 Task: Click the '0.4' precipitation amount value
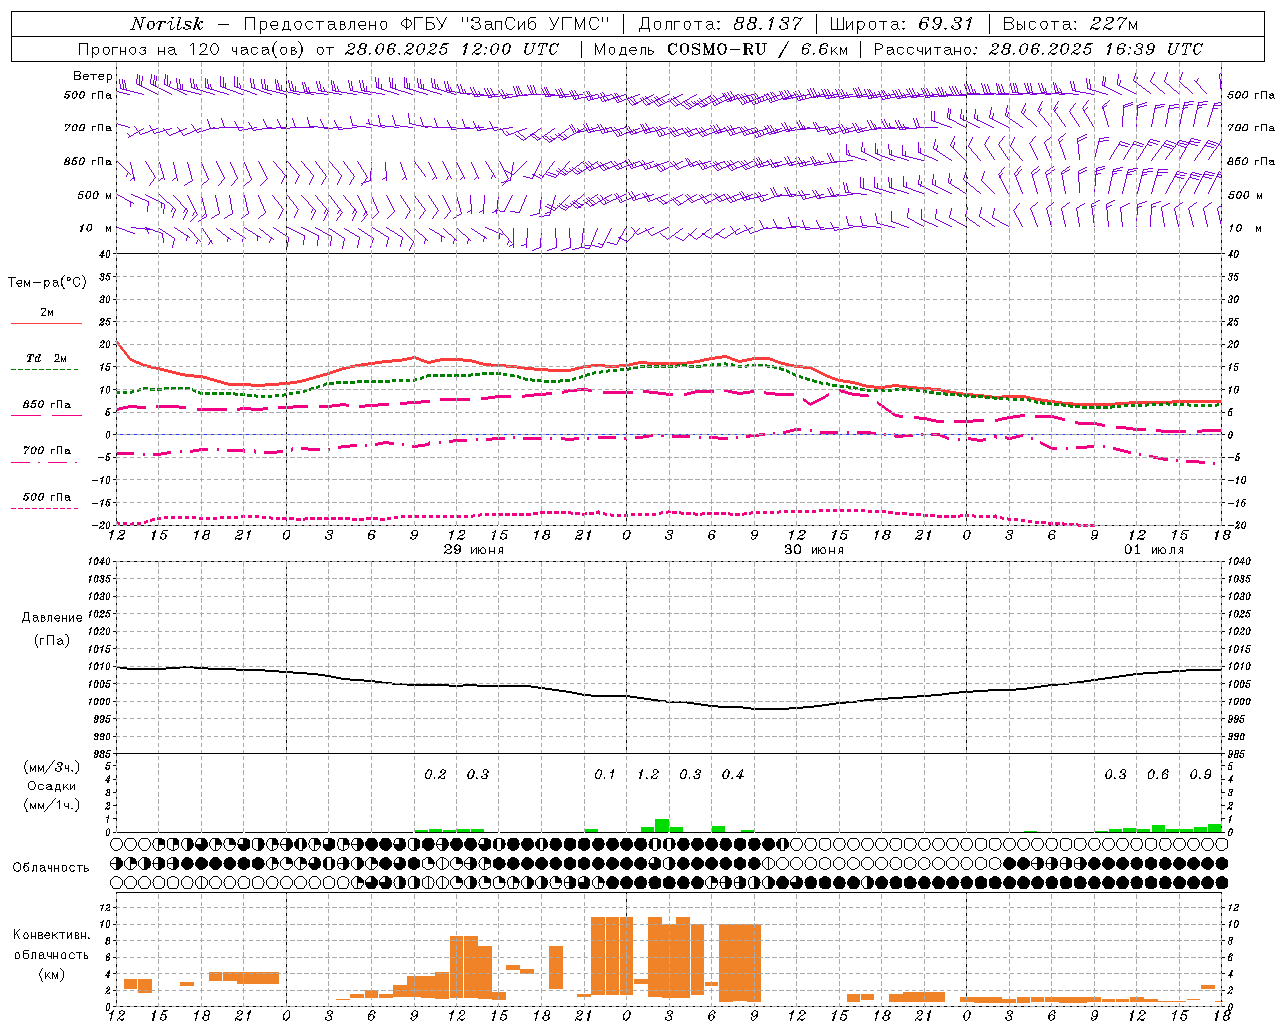733,774
